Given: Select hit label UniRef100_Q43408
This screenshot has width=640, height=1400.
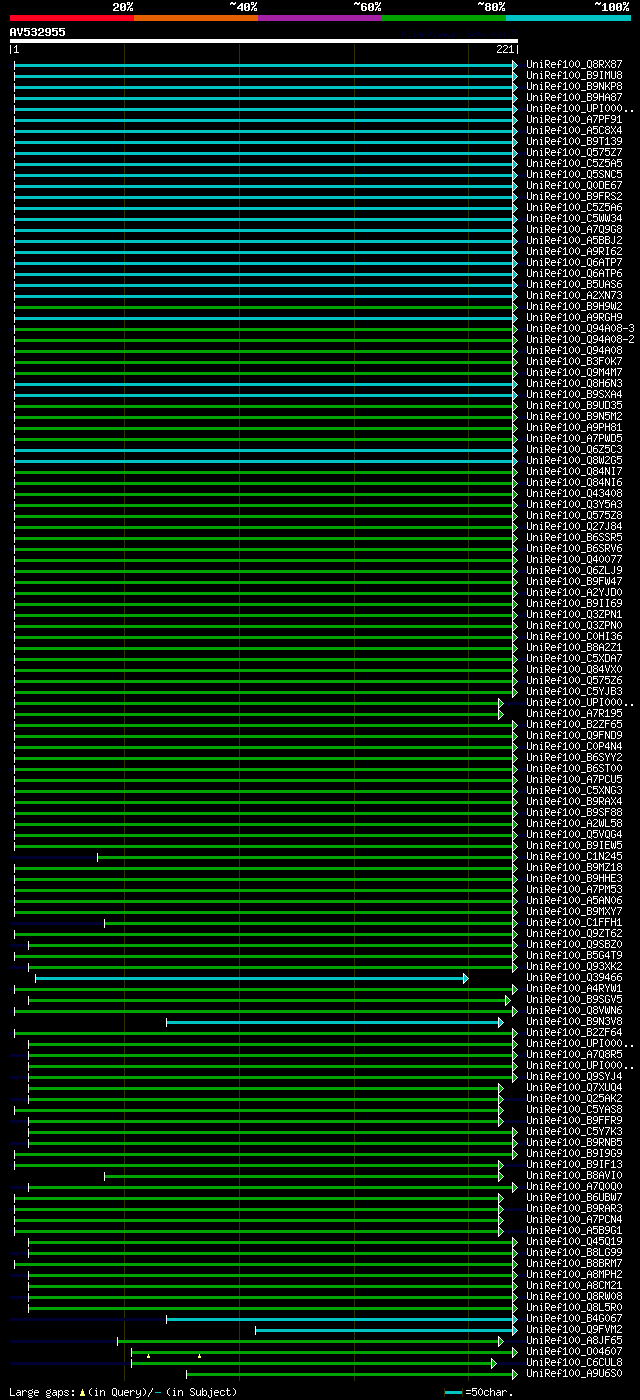Looking at the screenshot, I should pos(574,493).
